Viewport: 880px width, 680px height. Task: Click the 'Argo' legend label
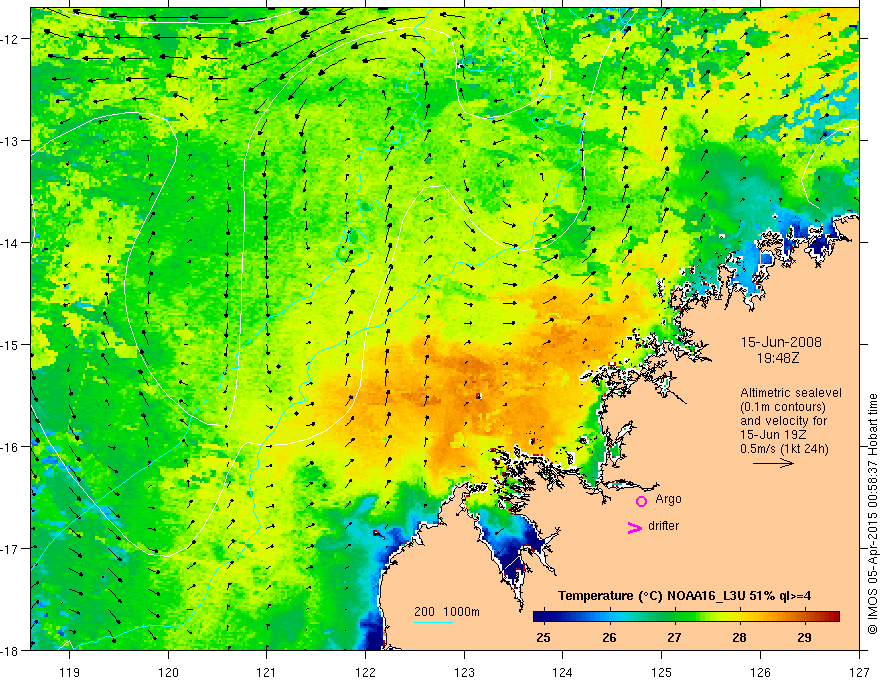pos(668,499)
